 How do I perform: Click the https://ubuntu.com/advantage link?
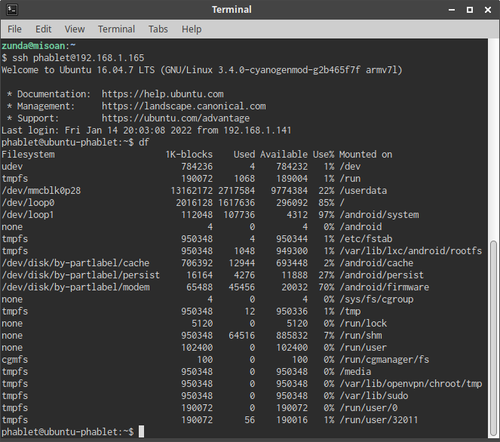pos(176,118)
